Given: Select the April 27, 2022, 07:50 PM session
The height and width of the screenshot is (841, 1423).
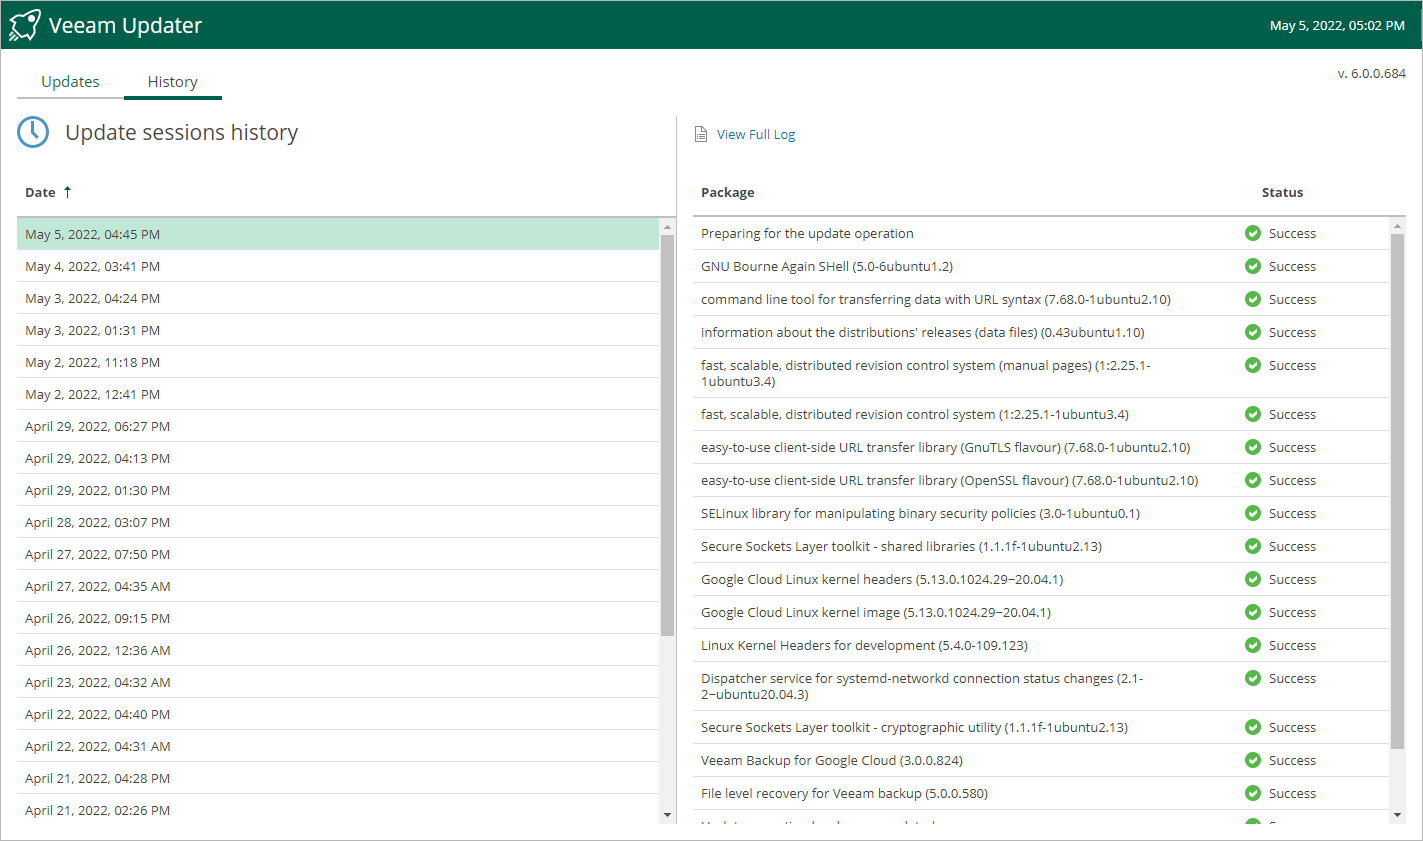Looking at the screenshot, I should 338,554.
